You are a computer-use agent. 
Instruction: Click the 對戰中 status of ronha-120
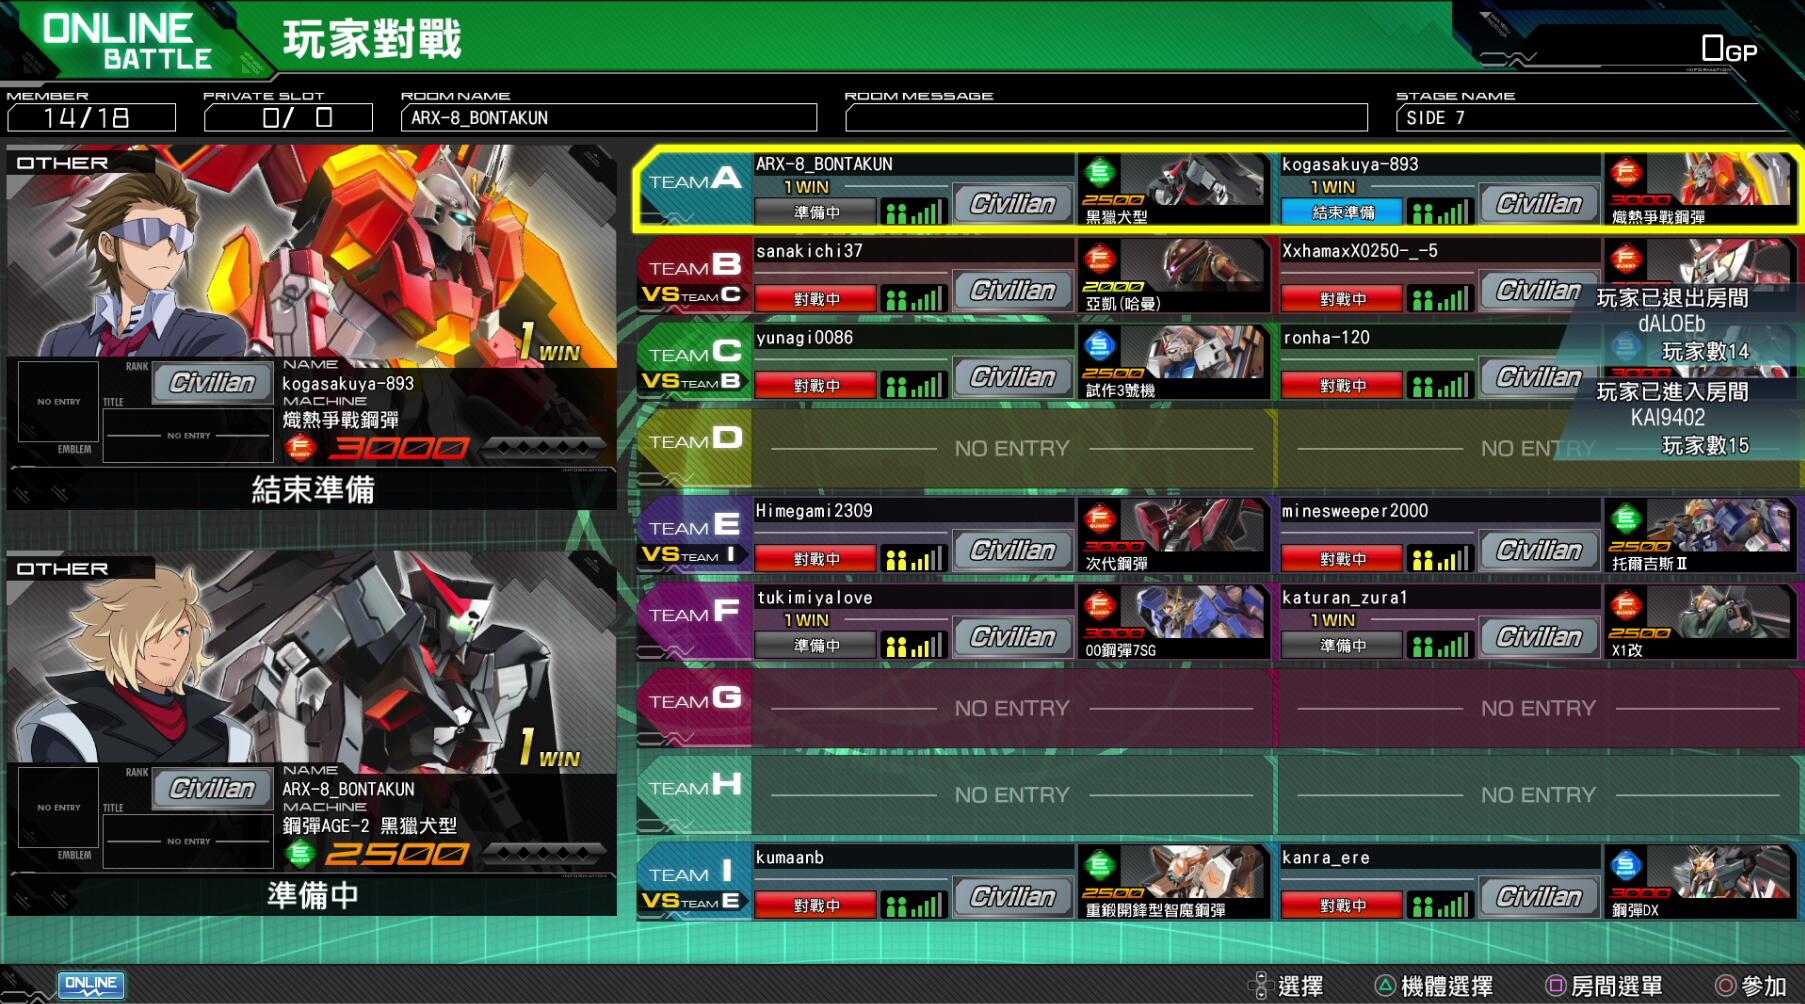pos(1343,386)
